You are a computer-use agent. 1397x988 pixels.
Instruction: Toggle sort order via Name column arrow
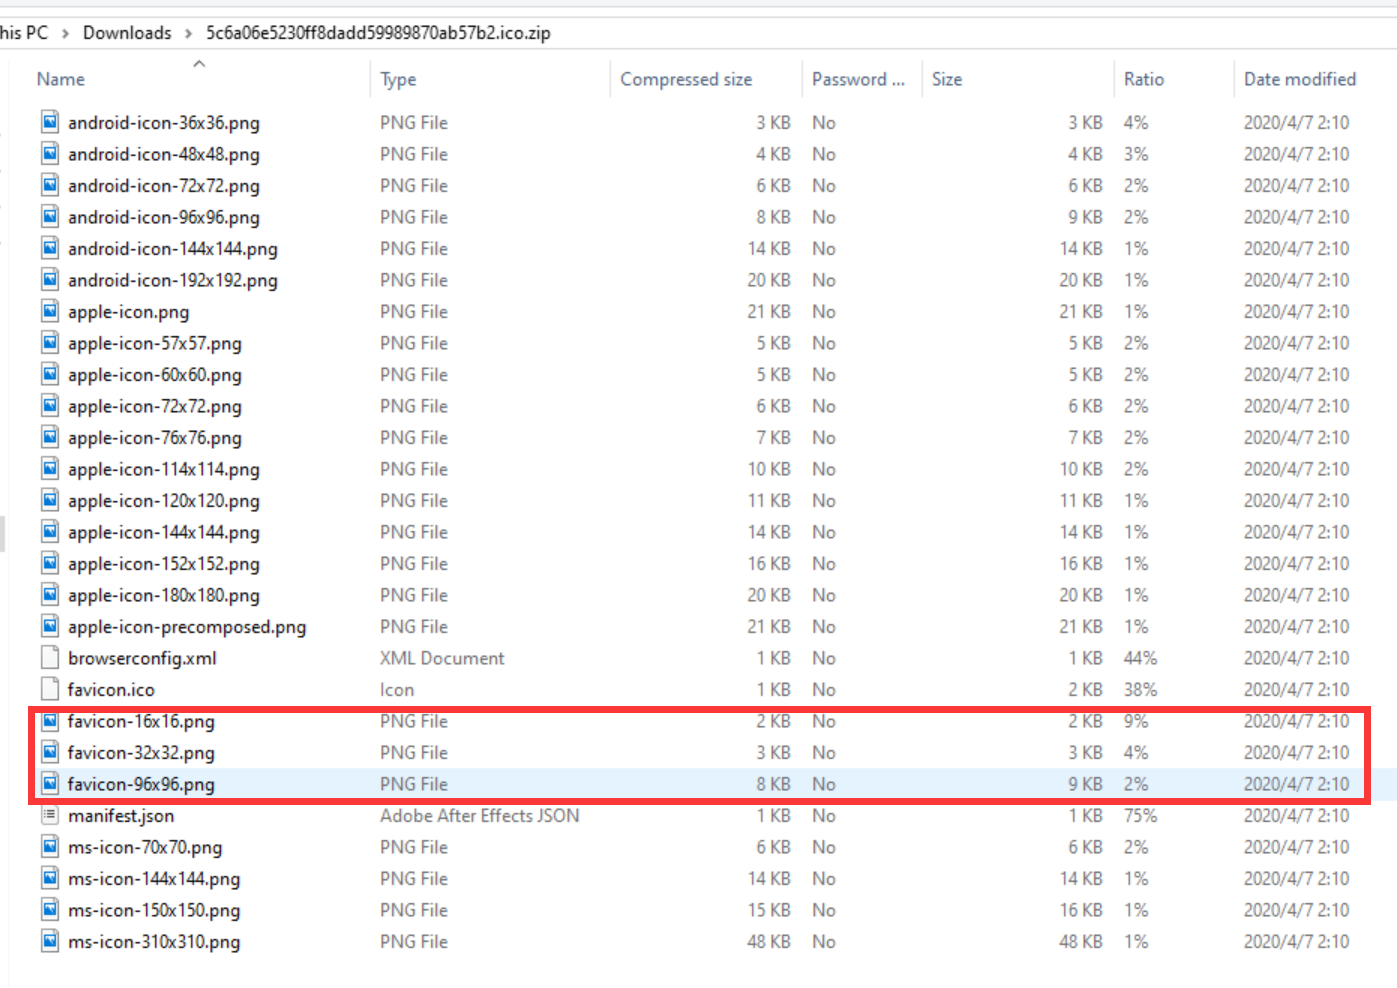(199, 64)
